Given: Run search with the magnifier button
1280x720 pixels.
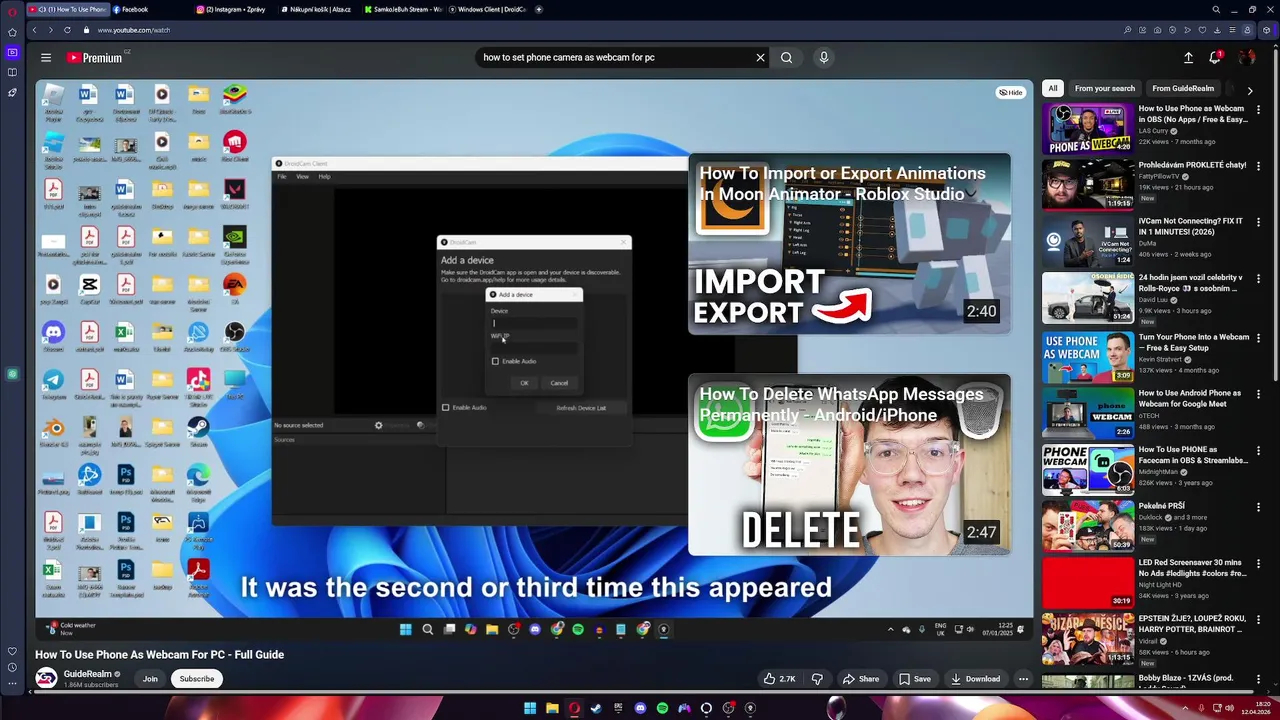Looking at the screenshot, I should 786,58.
